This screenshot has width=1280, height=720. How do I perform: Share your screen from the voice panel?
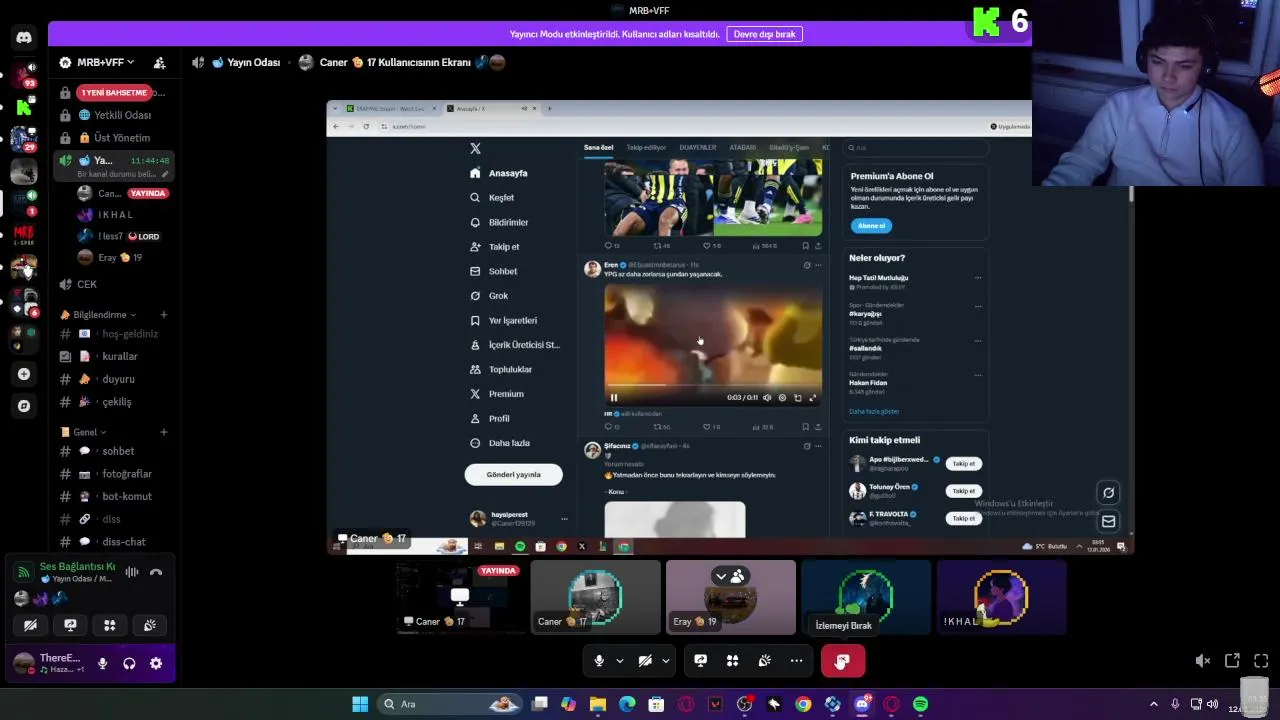(x=70, y=625)
